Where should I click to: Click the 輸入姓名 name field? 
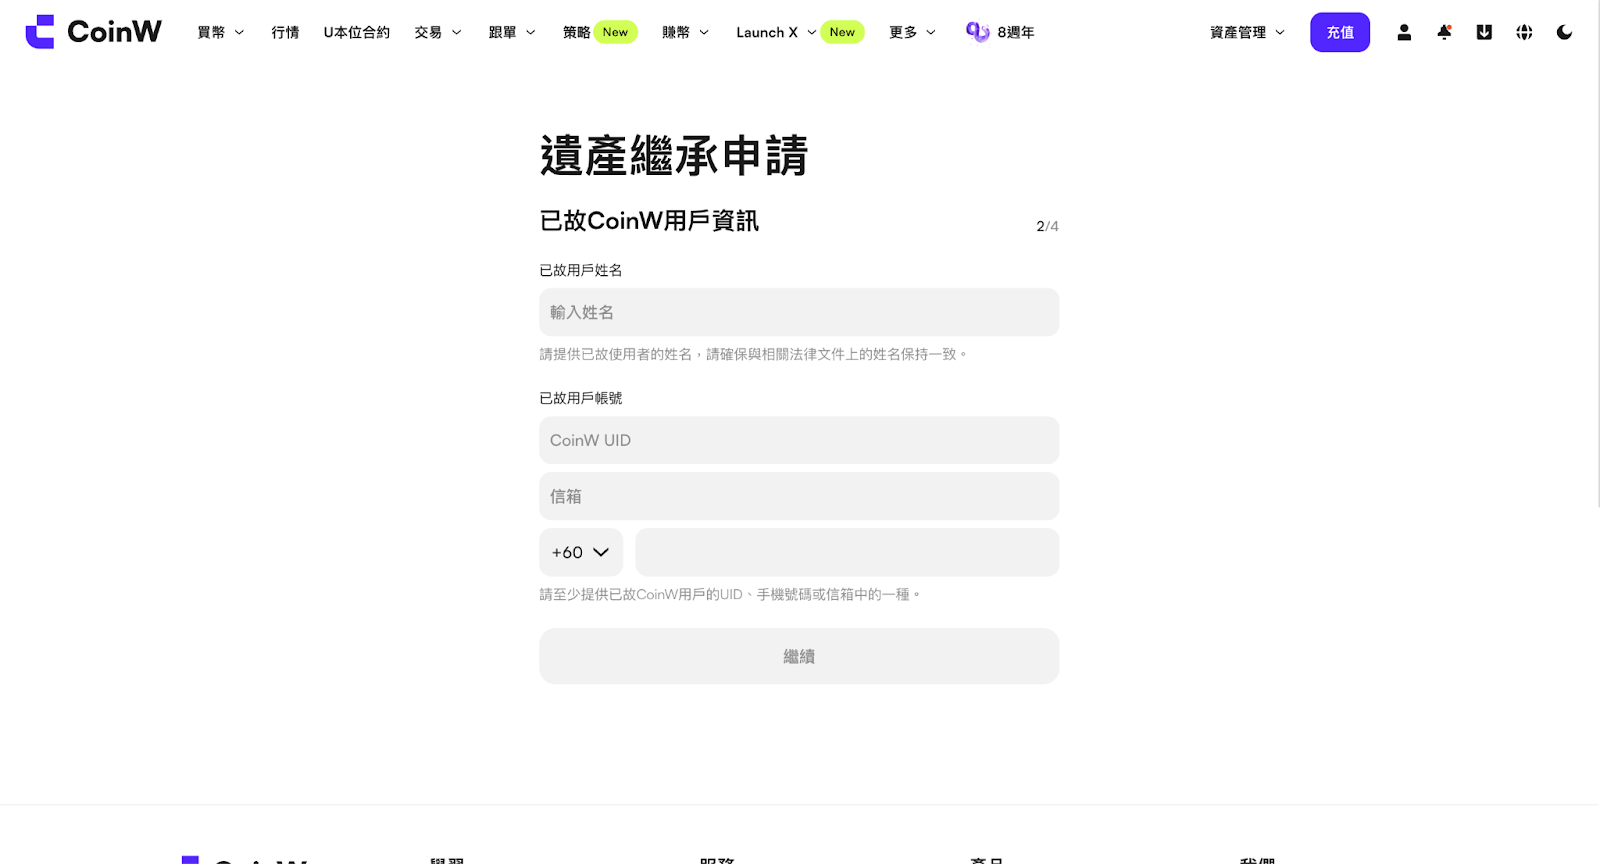[x=799, y=312]
